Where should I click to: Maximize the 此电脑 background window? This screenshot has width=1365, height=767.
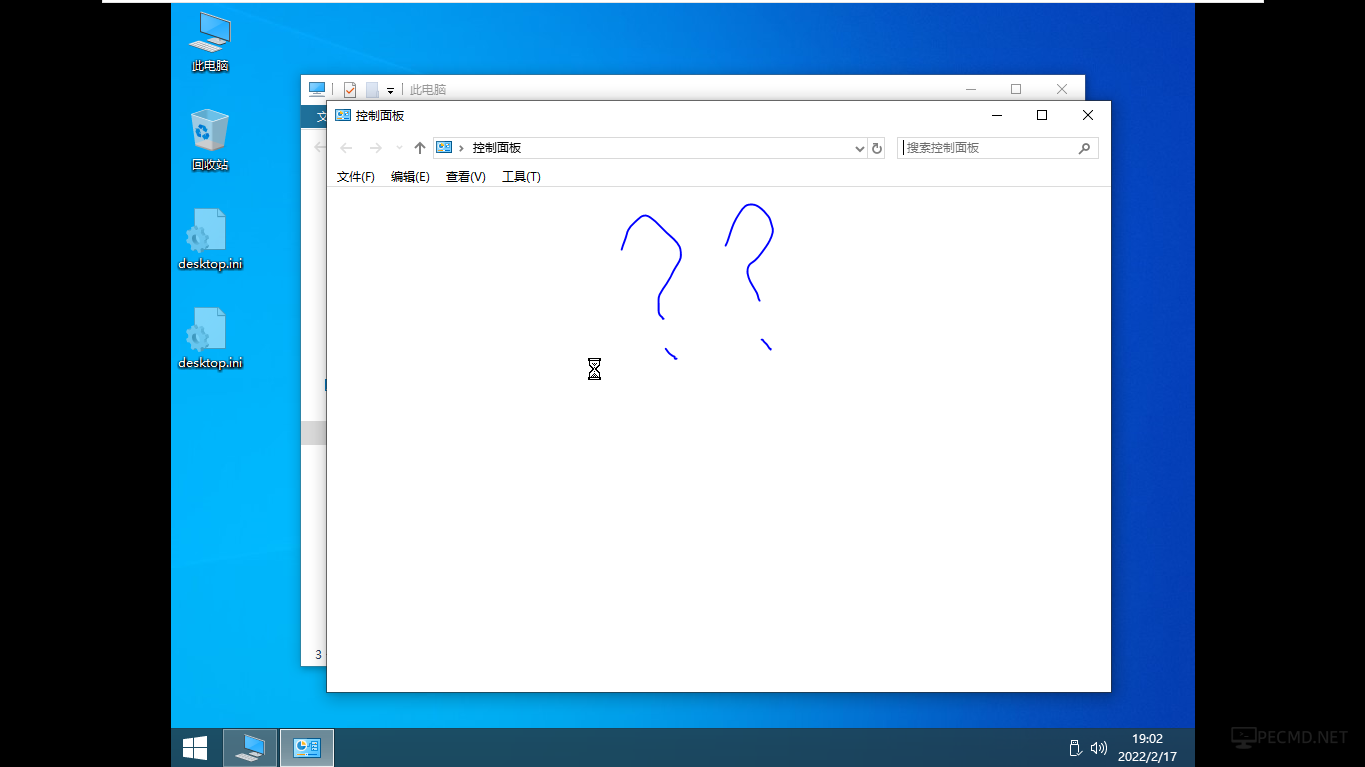pyautogui.click(x=1016, y=89)
